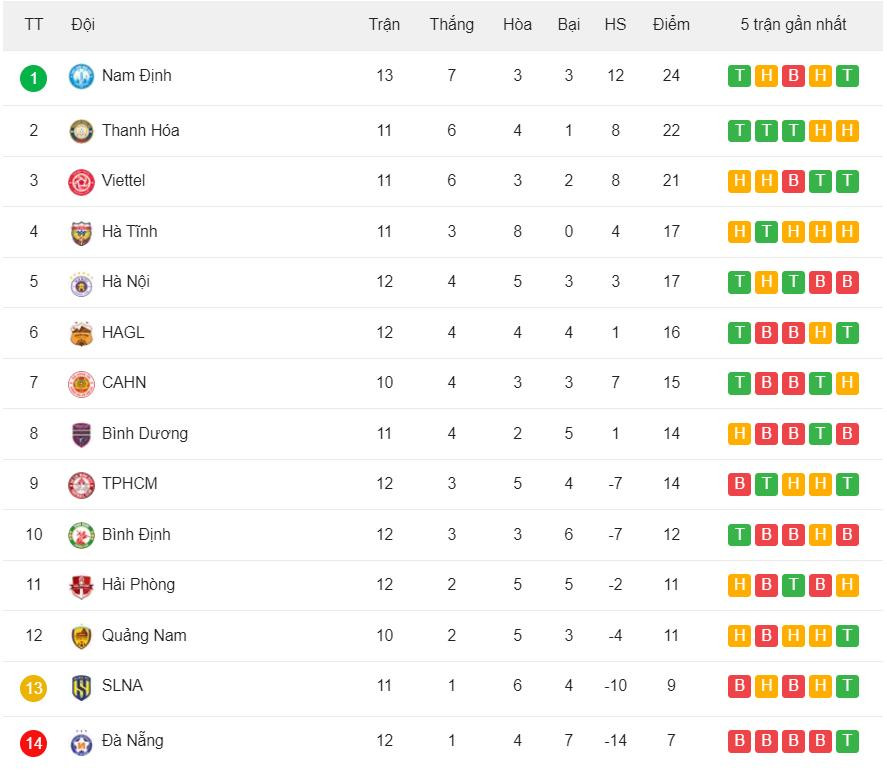Image resolution: width=887 pixels, height=771 pixels.
Task: Click the yellow rank 13 badge
Action: 34,688
